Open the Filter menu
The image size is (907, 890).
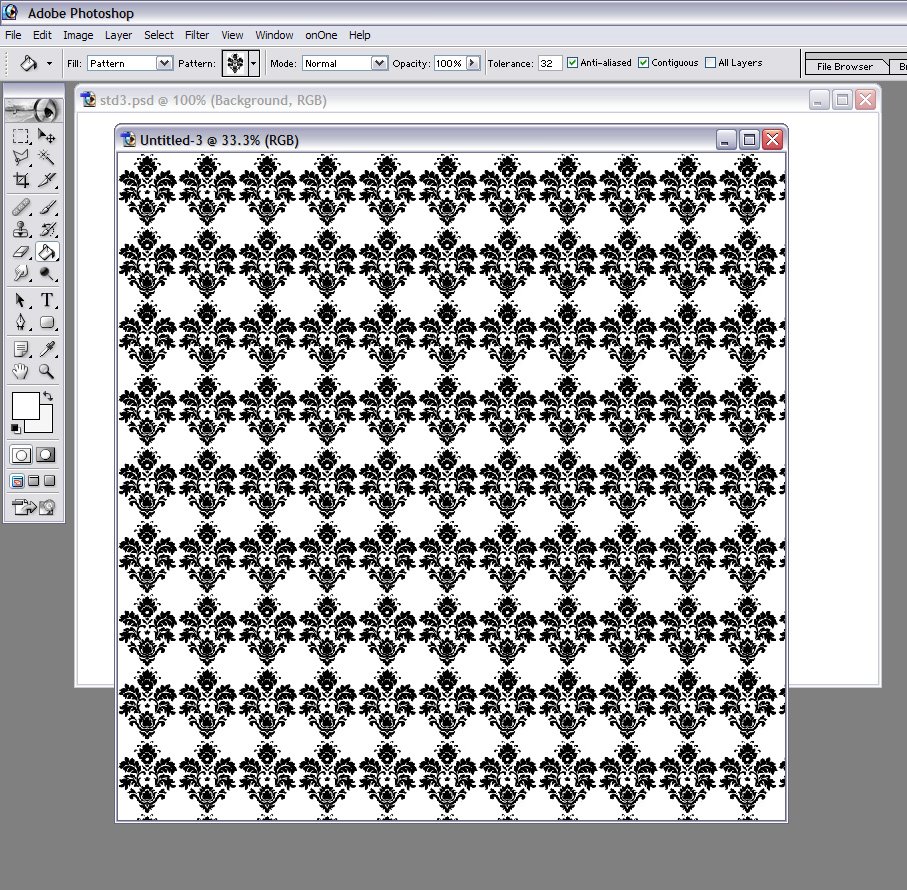tap(197, 35)
